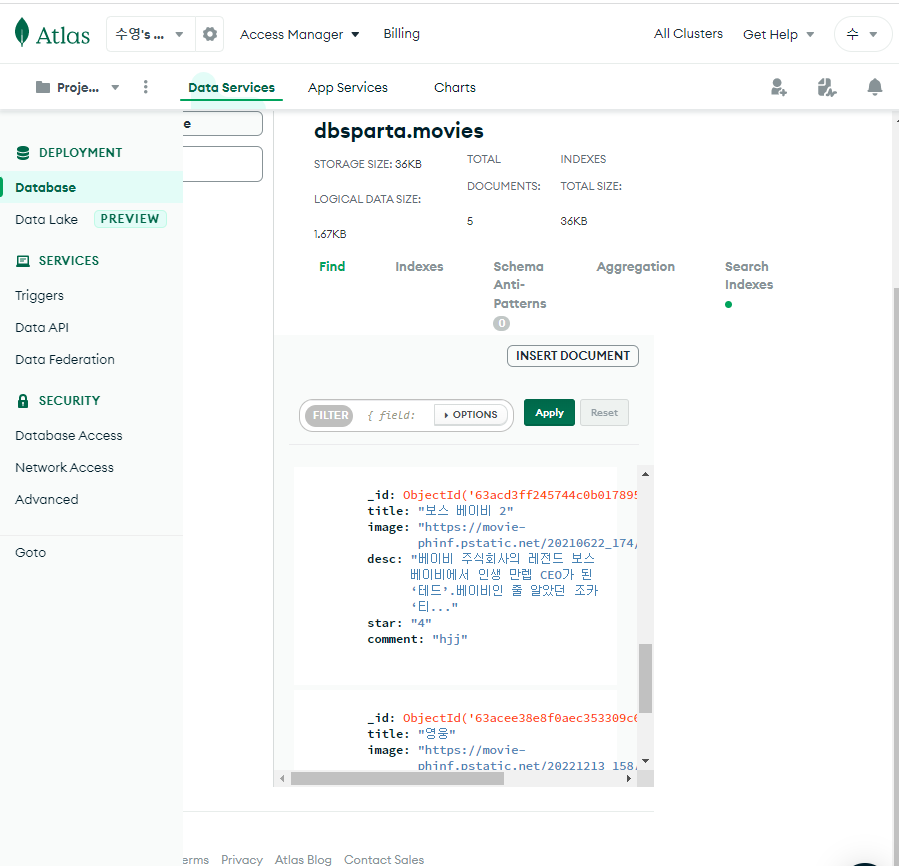This screenshot has height=866, width=899.
Task: Click the filter query input field
Action: click(394, 415)
